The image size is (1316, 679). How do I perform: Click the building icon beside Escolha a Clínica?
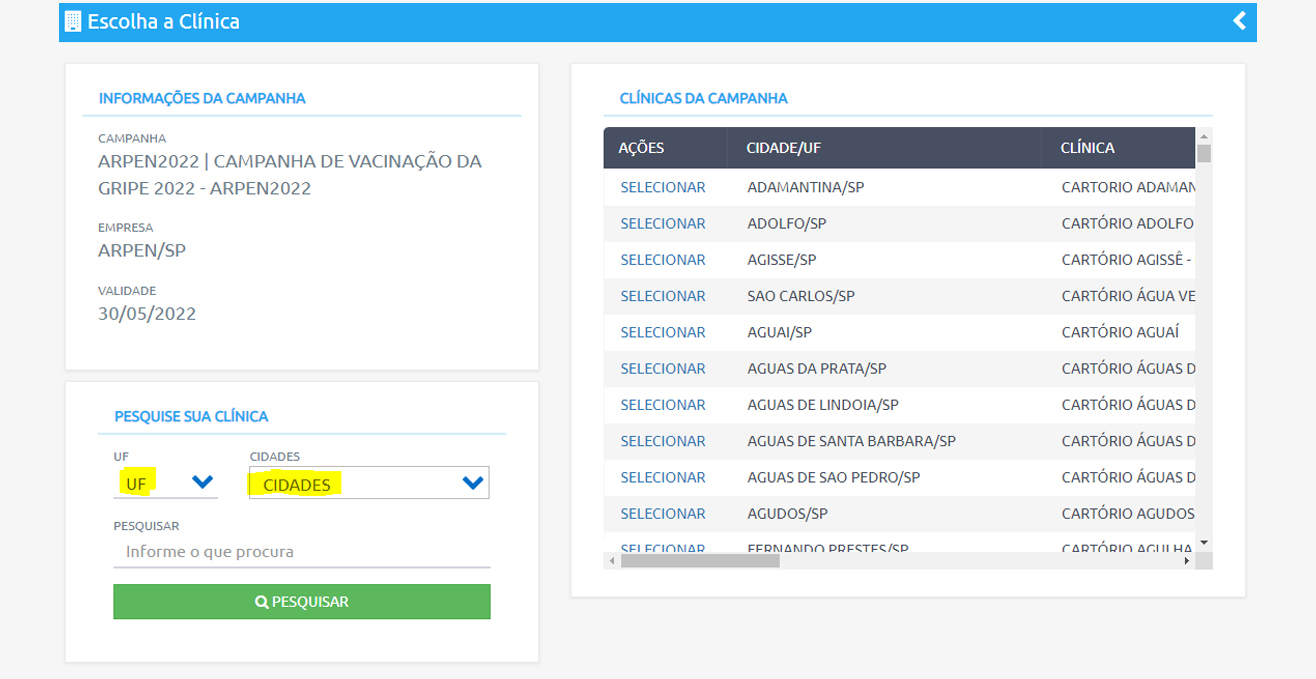click(73, 21)
